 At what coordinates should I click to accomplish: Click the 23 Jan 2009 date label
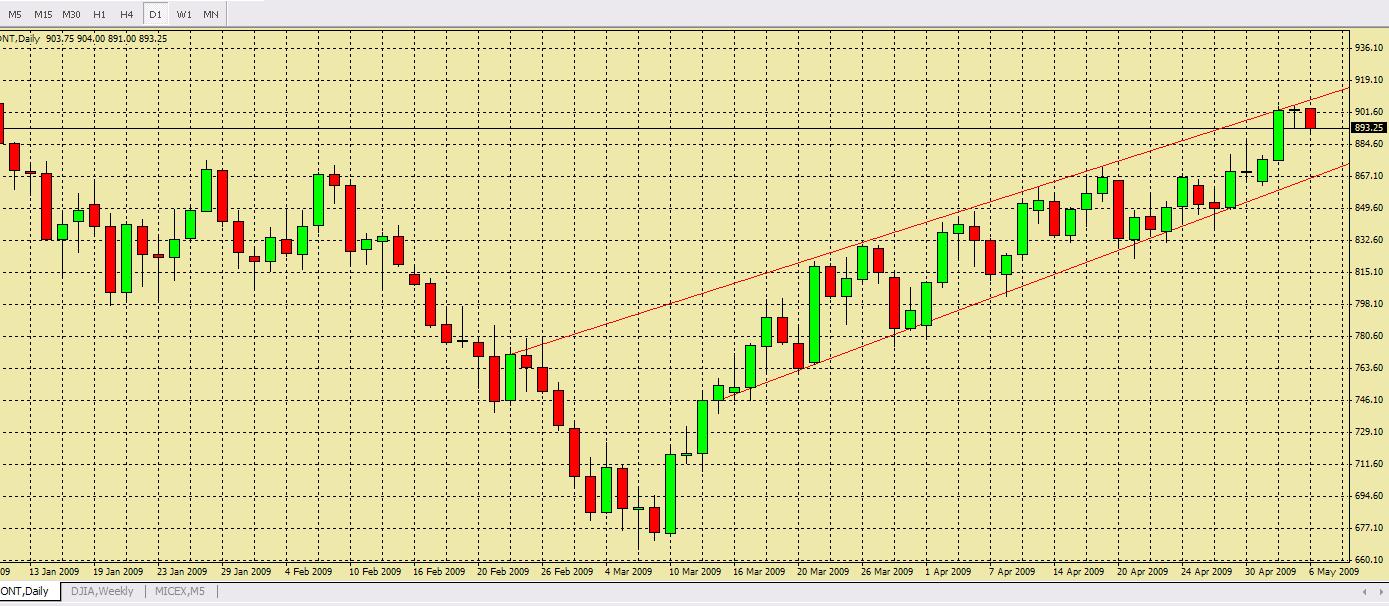coord(182,572)
